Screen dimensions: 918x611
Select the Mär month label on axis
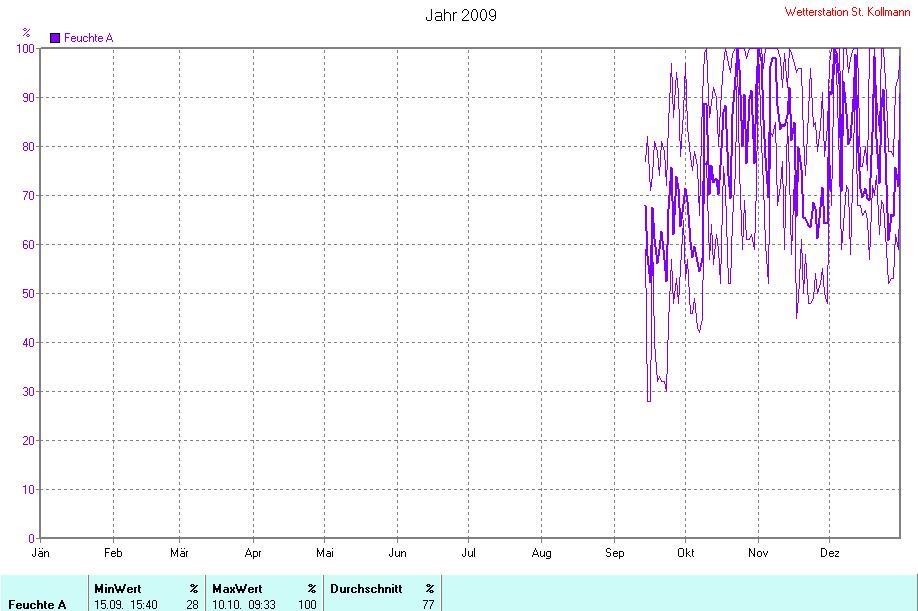coord(179,552)
